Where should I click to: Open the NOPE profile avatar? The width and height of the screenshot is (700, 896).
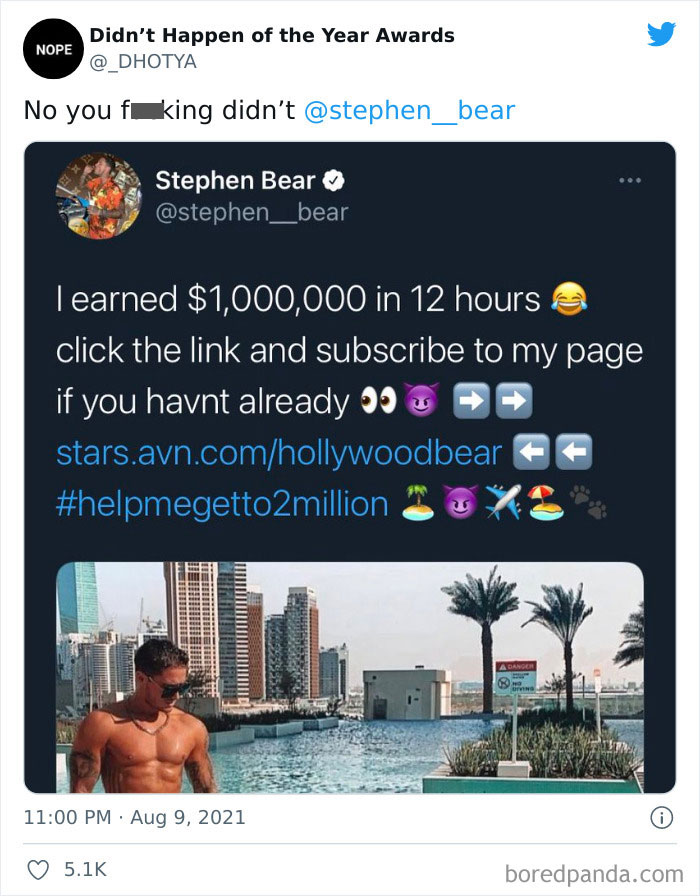click(52, 48)
